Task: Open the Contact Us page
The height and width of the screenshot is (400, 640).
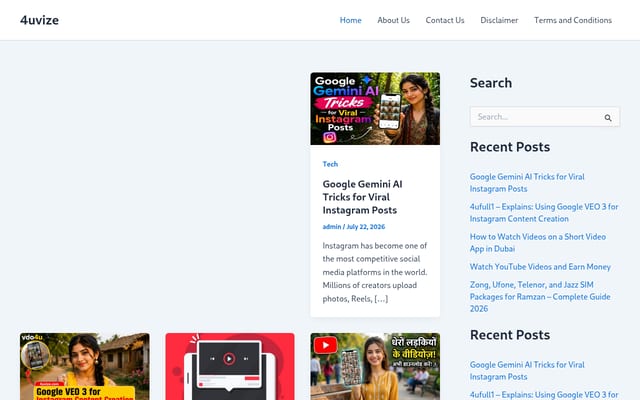Action: tap(445, 20)
